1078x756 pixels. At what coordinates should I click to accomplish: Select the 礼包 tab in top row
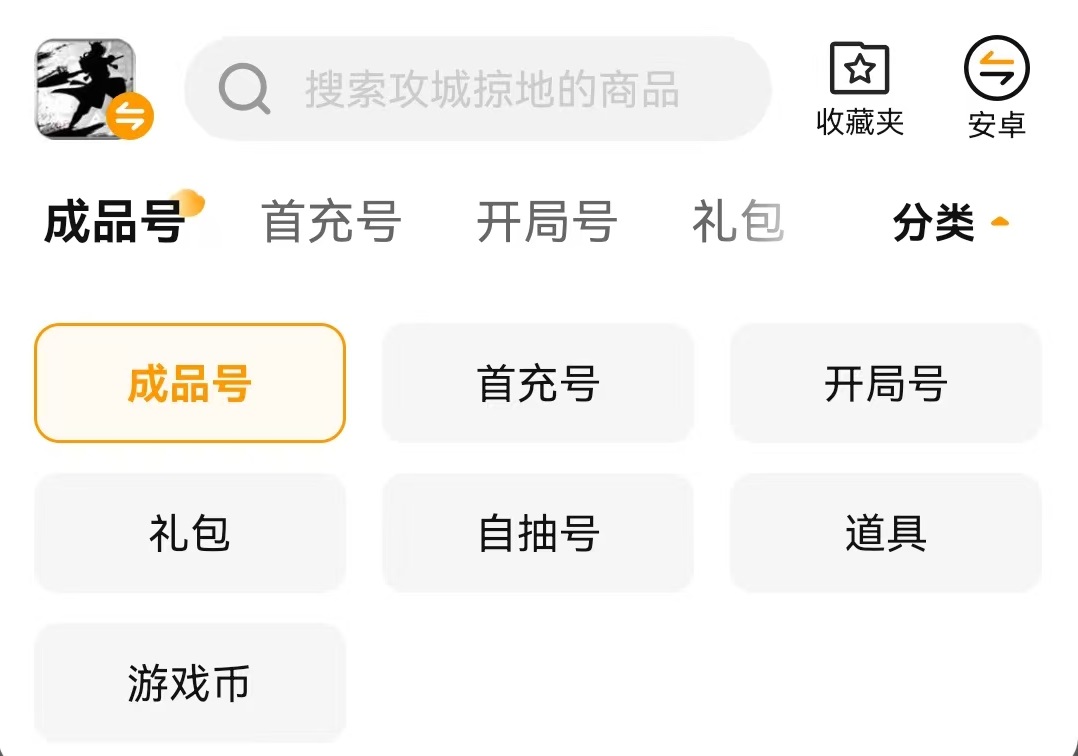tap(737, 222)
